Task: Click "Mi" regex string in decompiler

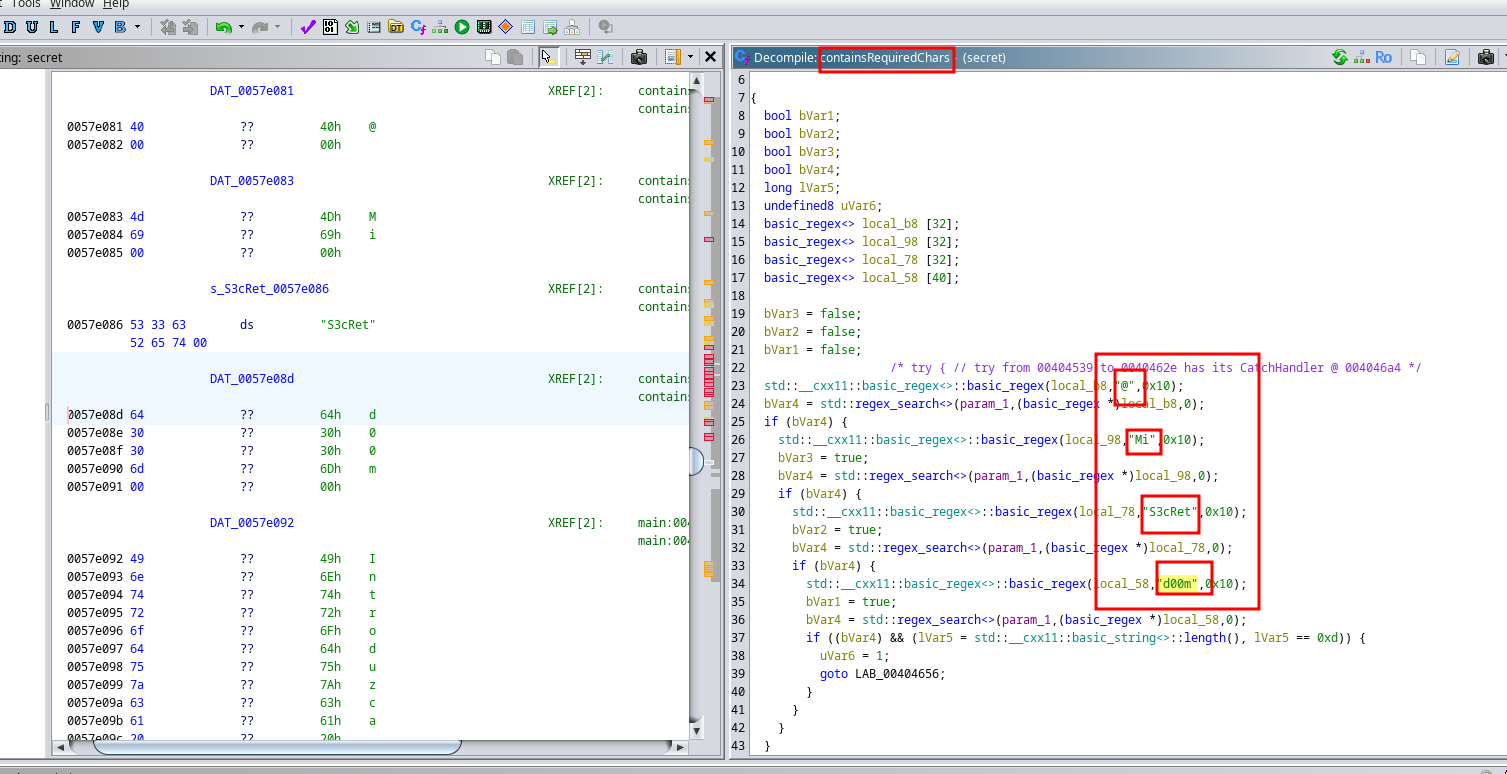Action: tap(1143, 440)
